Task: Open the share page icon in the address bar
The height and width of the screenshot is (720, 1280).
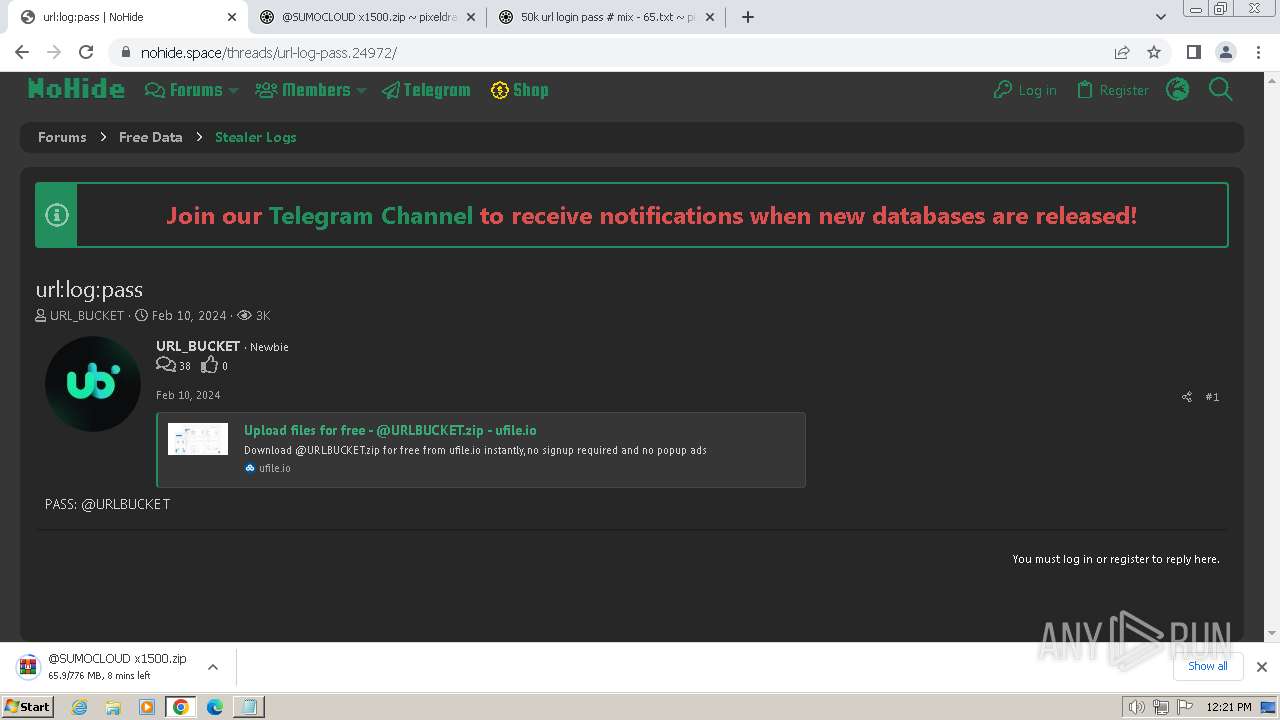Action: (x=1122, y=52)
